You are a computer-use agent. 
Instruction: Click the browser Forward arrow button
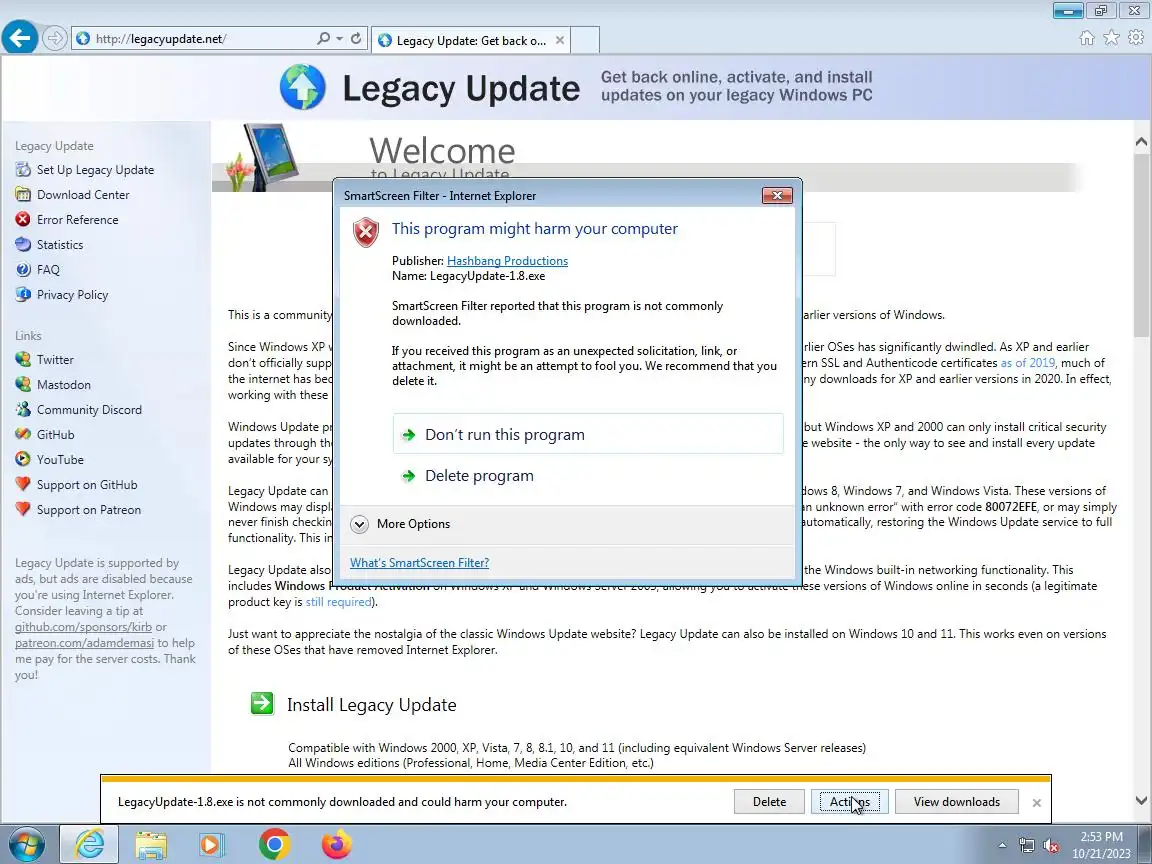point(54,38)
